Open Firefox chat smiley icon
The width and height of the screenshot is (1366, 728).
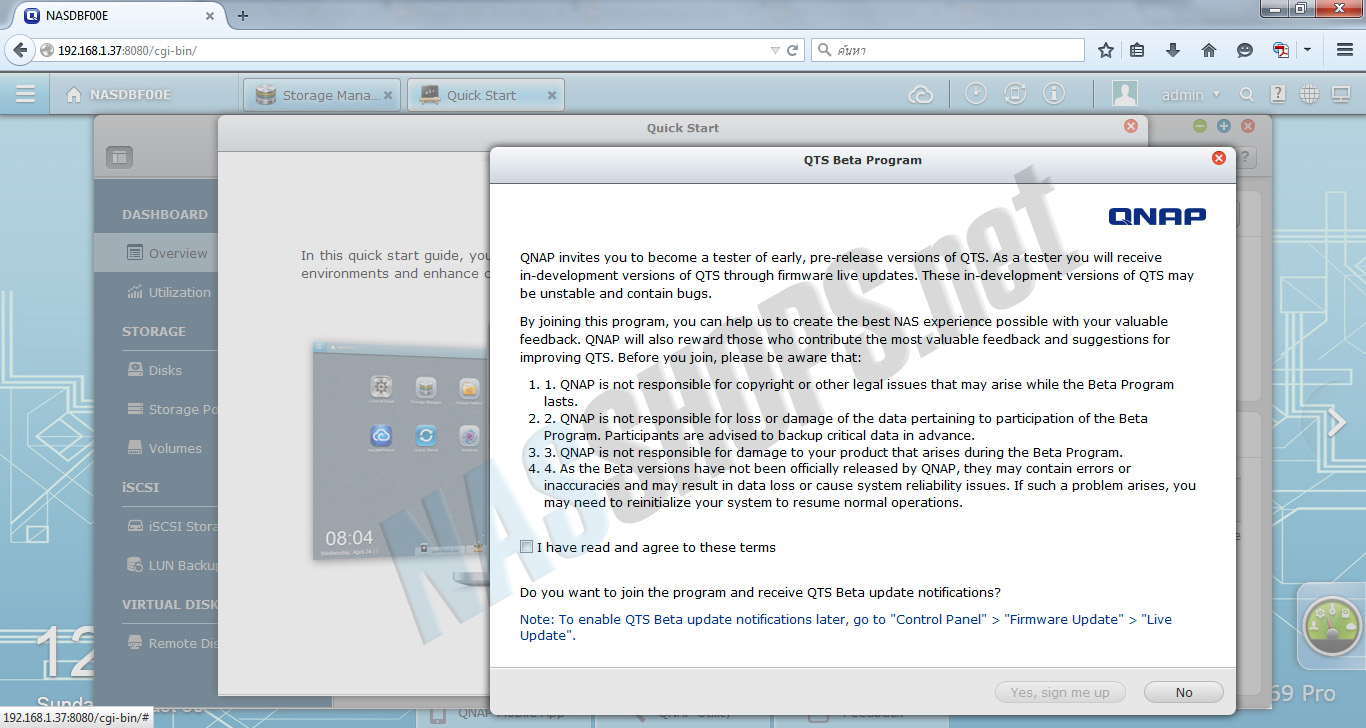tap(1245, 50)
